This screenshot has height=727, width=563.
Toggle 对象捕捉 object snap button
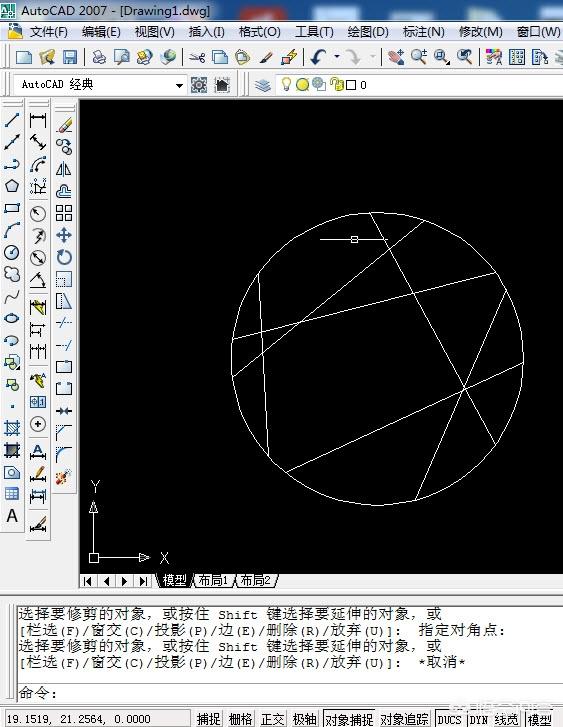pyautogui.click(x=349, y=719)
